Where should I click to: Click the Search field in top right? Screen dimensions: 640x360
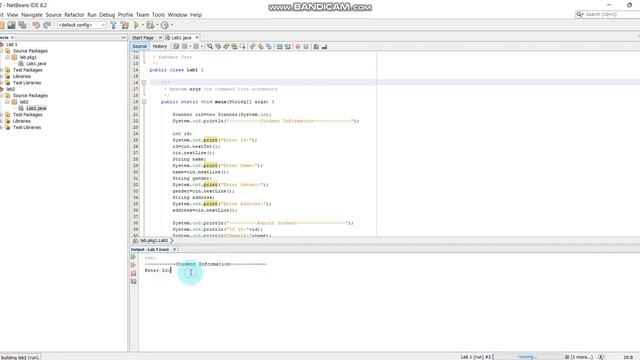pos(608,14)
